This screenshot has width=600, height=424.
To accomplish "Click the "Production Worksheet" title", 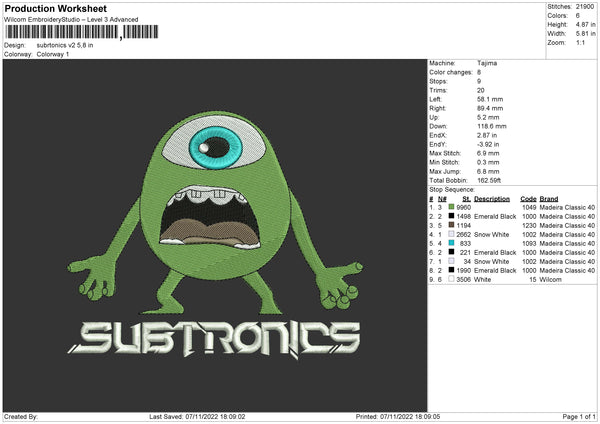I will (55, 8).
